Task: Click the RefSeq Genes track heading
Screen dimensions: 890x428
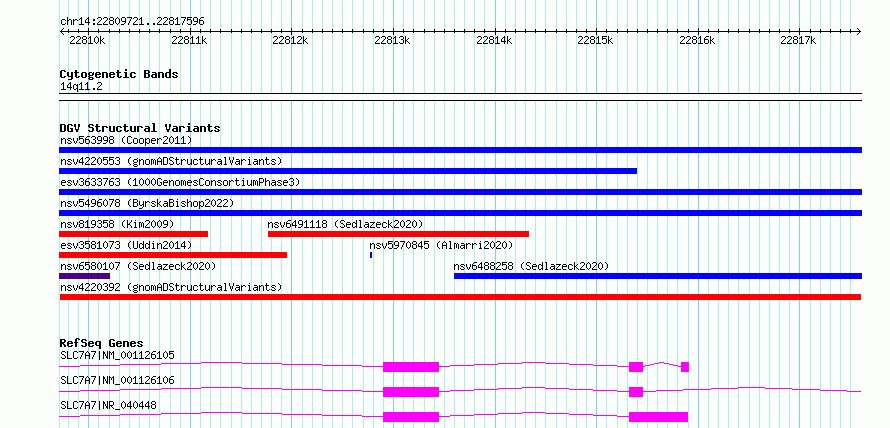Action: [101, 343]
